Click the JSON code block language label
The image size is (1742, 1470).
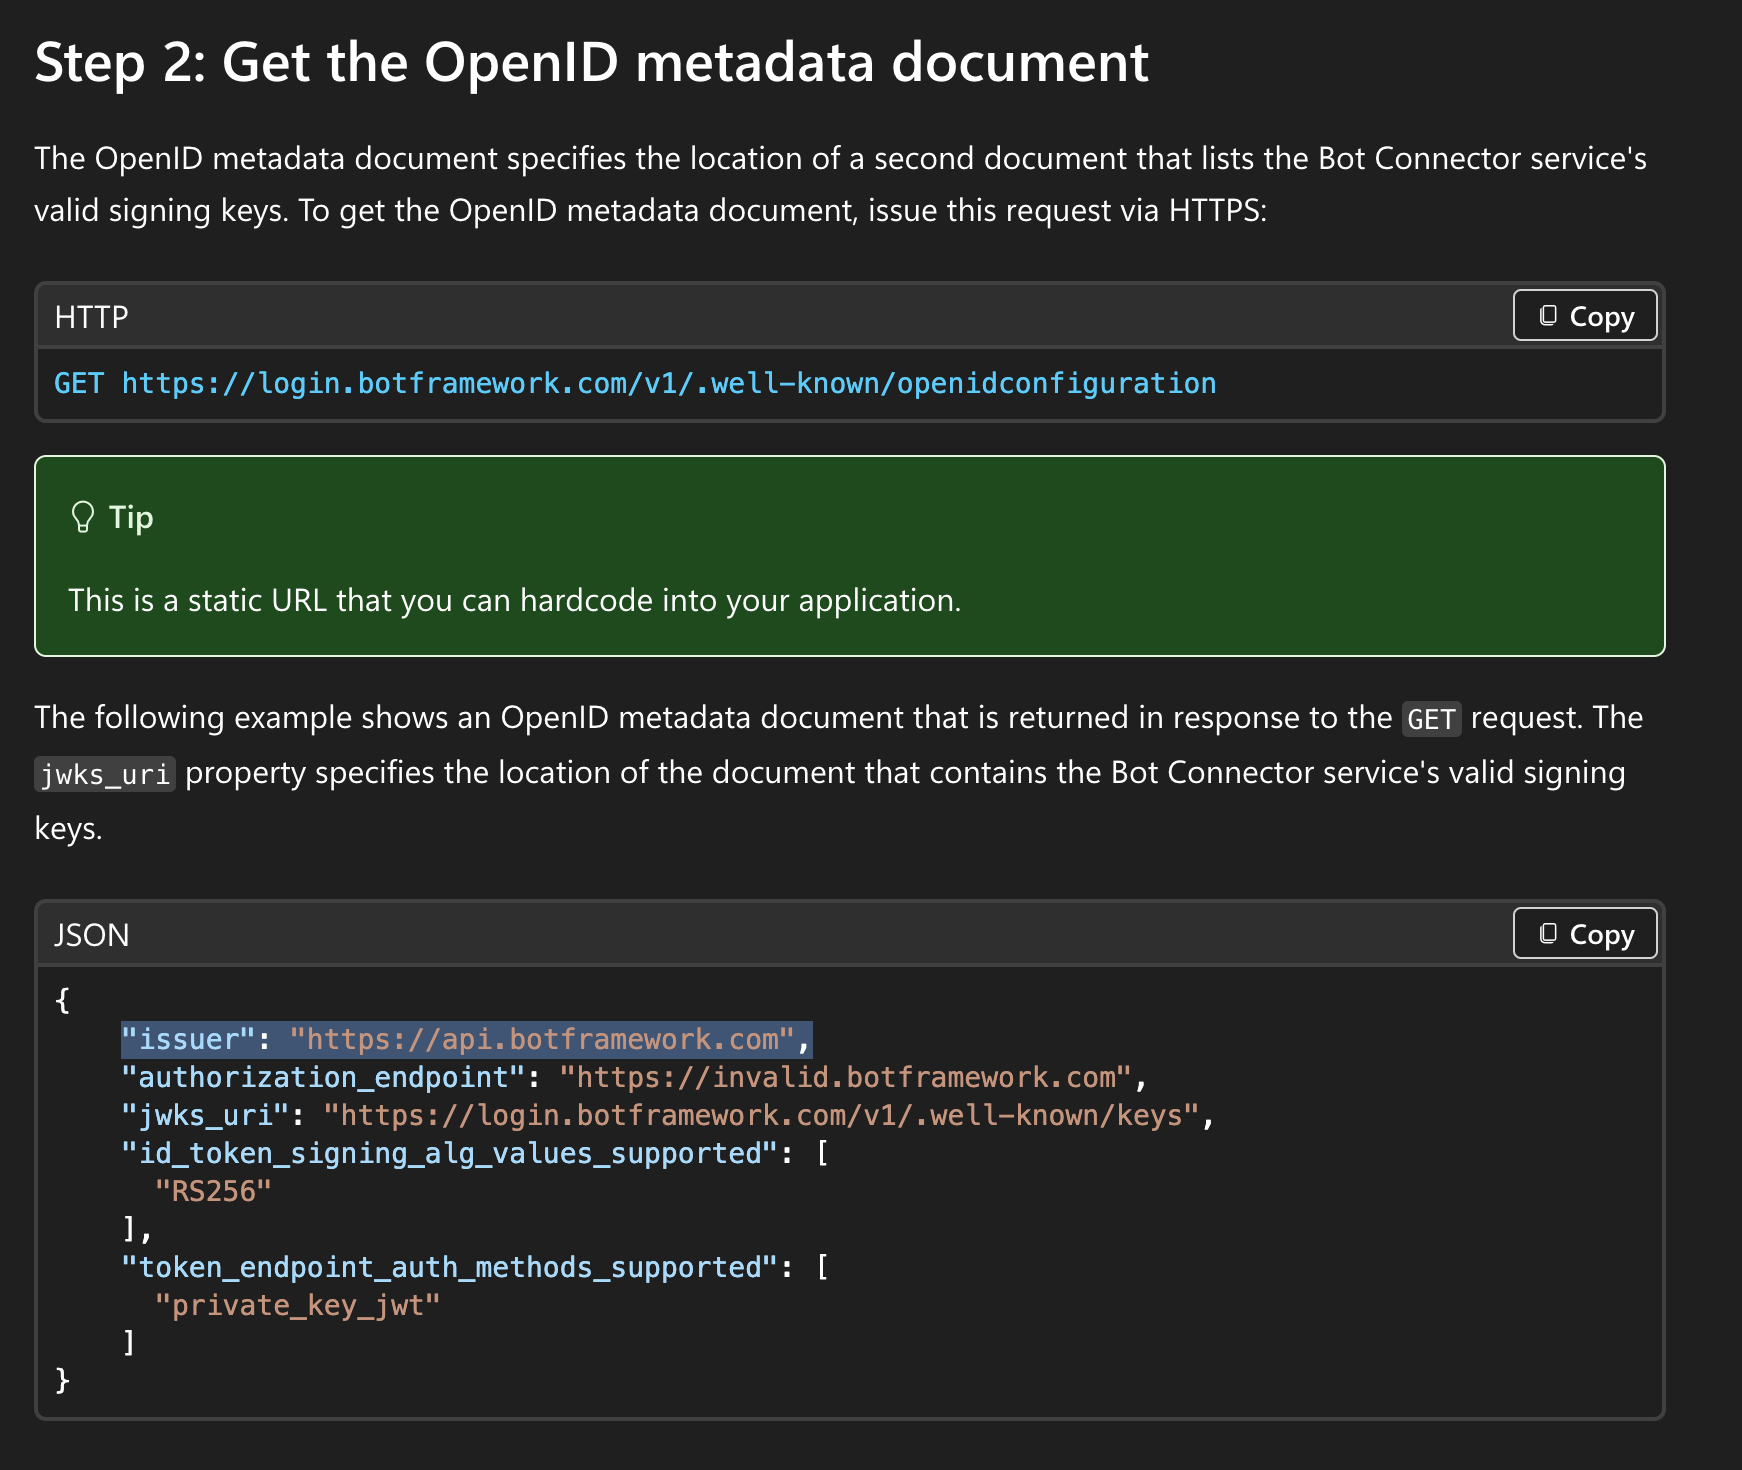point(91,935)
